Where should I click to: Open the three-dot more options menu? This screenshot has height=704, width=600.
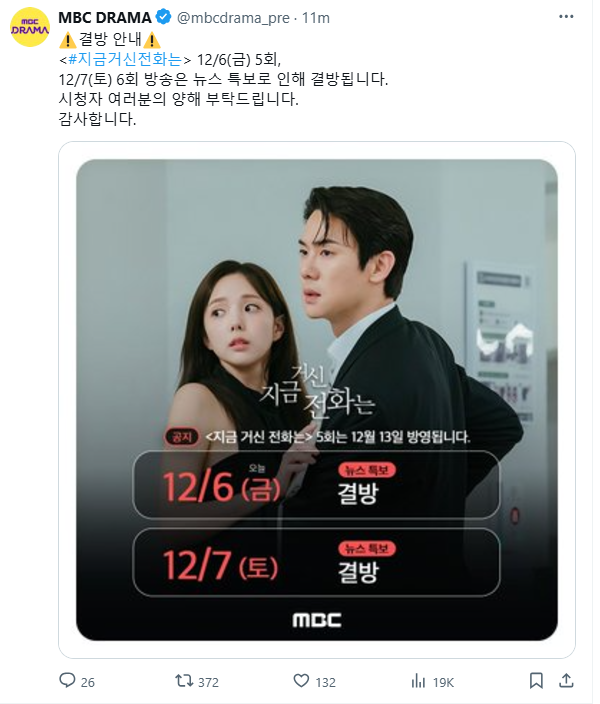(x=566, y=17)
